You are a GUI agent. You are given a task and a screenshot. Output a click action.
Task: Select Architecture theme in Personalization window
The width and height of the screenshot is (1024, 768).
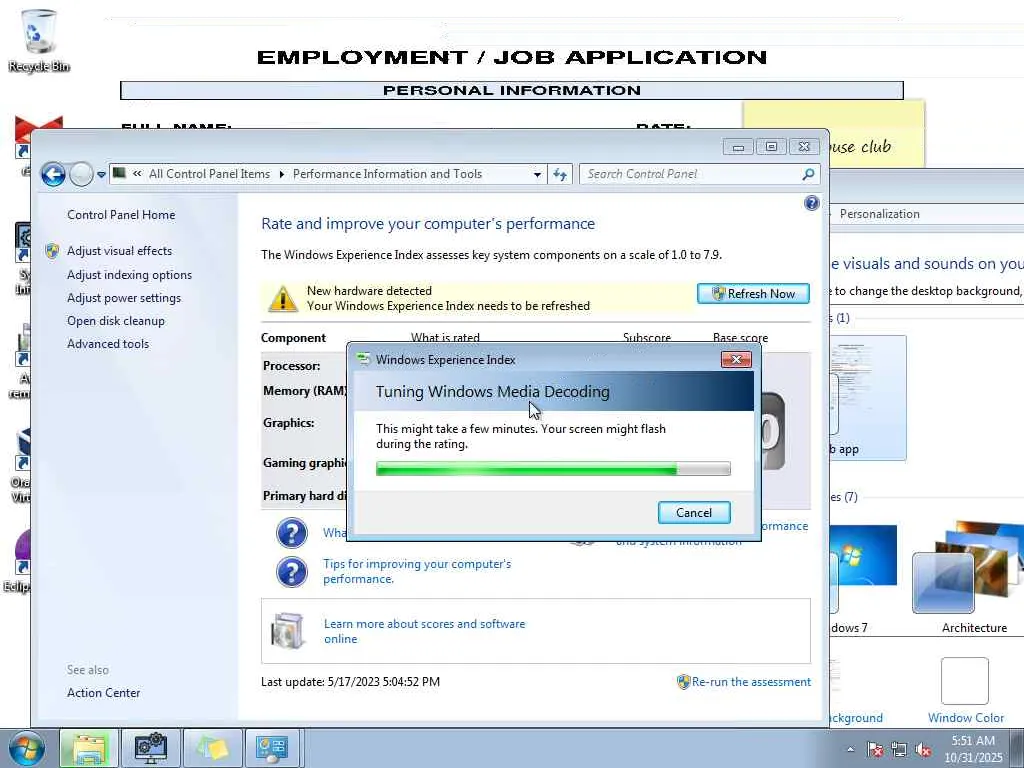pyautogui.click(x=968, y=578)
